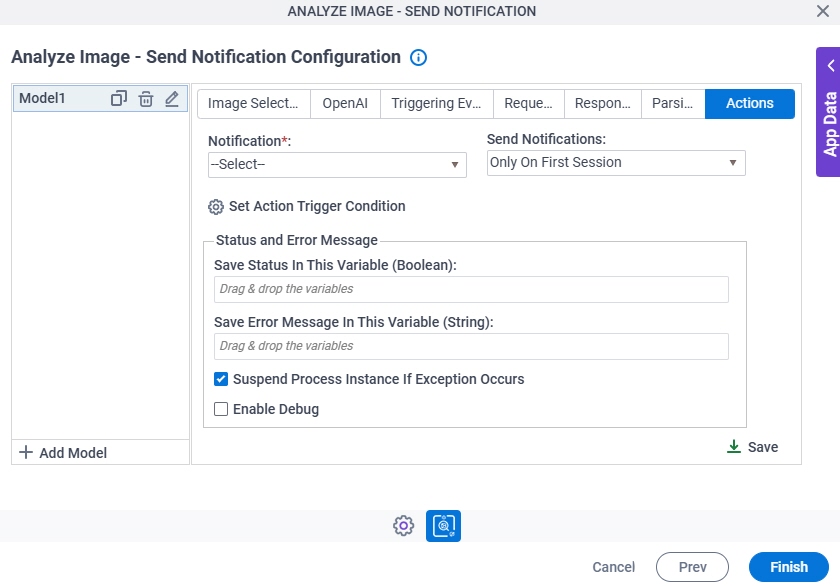The image size is (840, 586).
Task: Click the Save download icon
Action: tap(734, 447)
